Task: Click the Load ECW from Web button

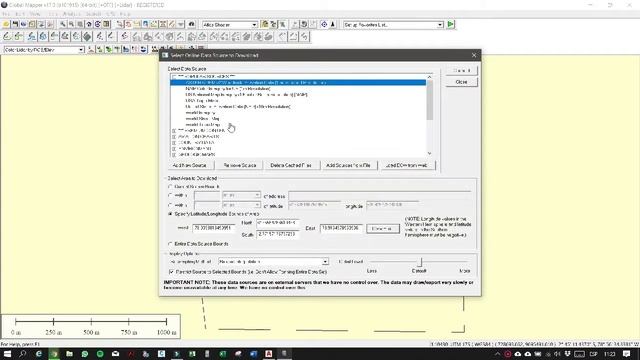Action: tap(407, 165)
